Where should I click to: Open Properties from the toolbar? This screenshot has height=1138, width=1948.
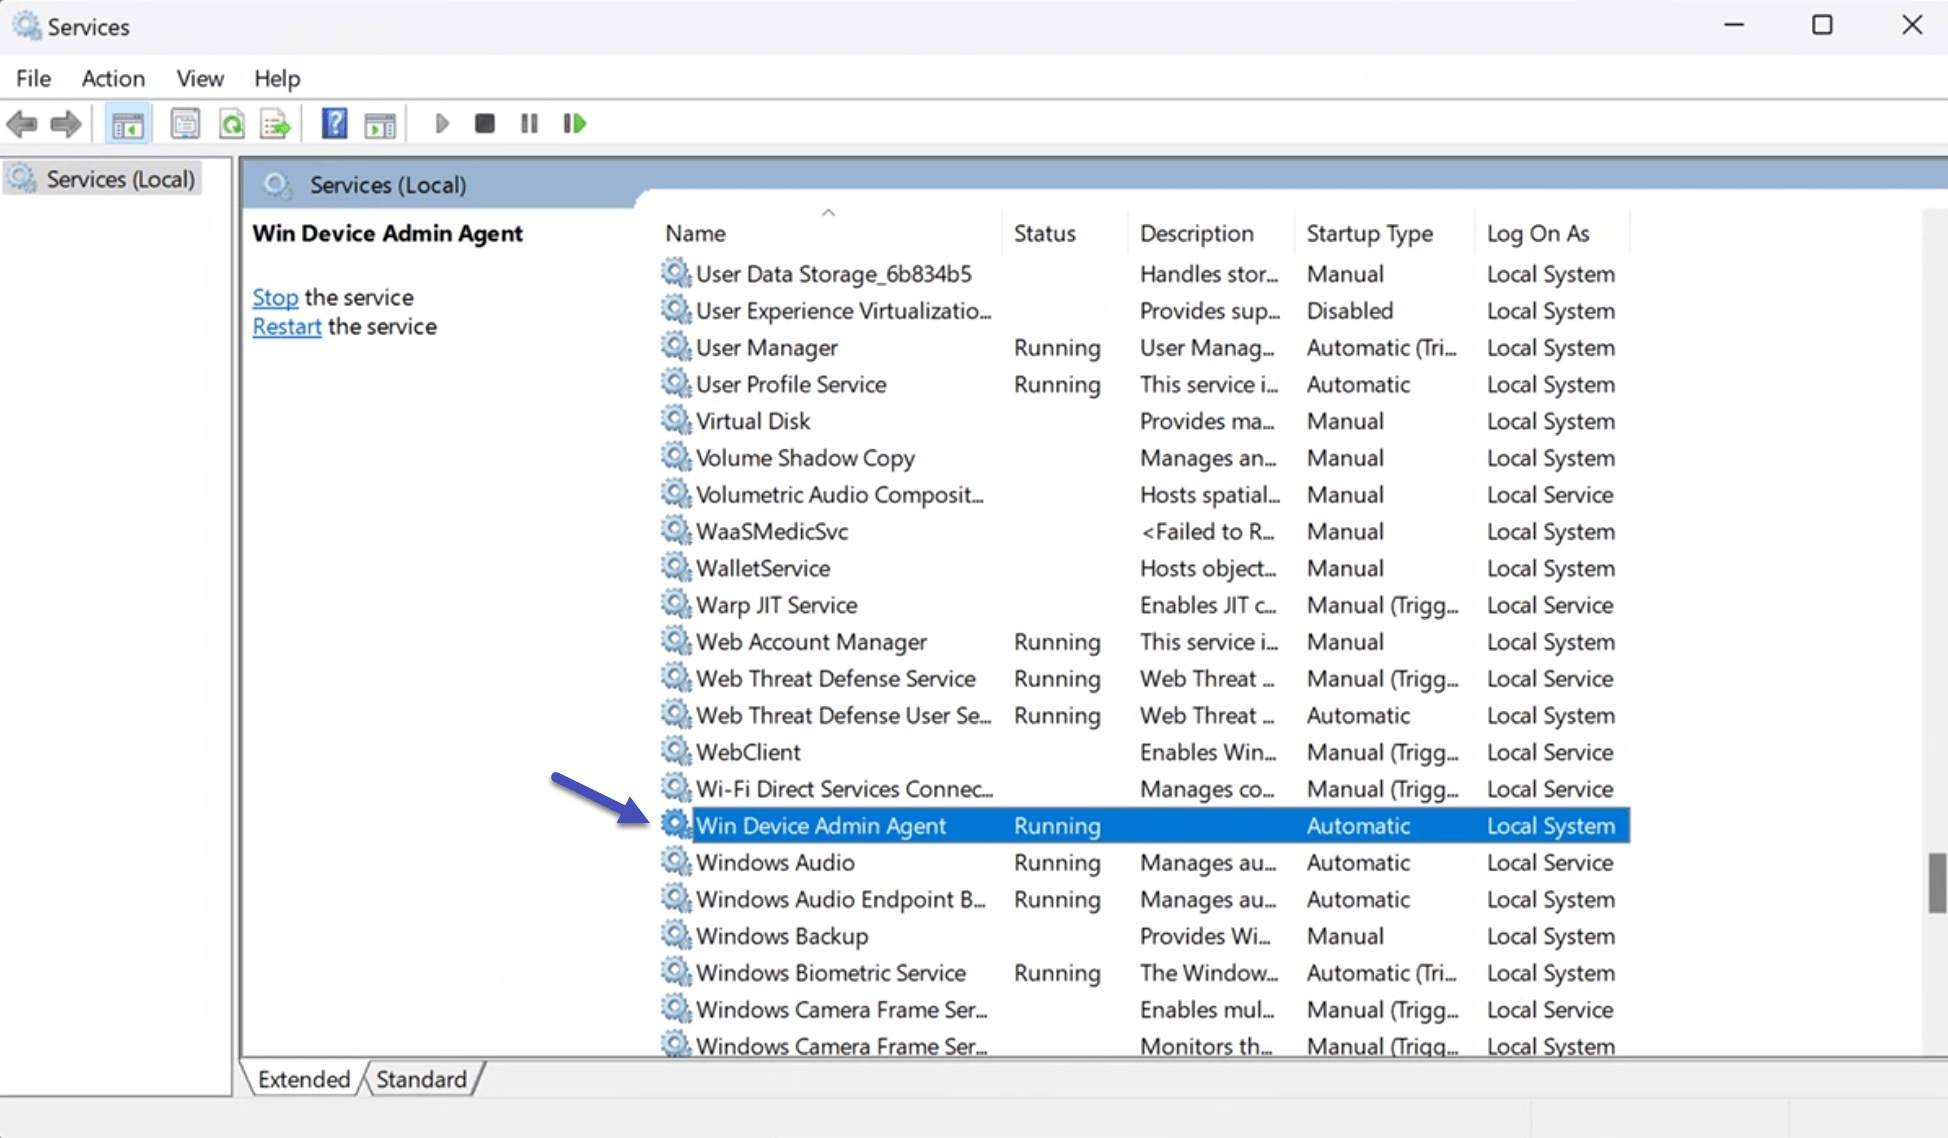[184, 123]
